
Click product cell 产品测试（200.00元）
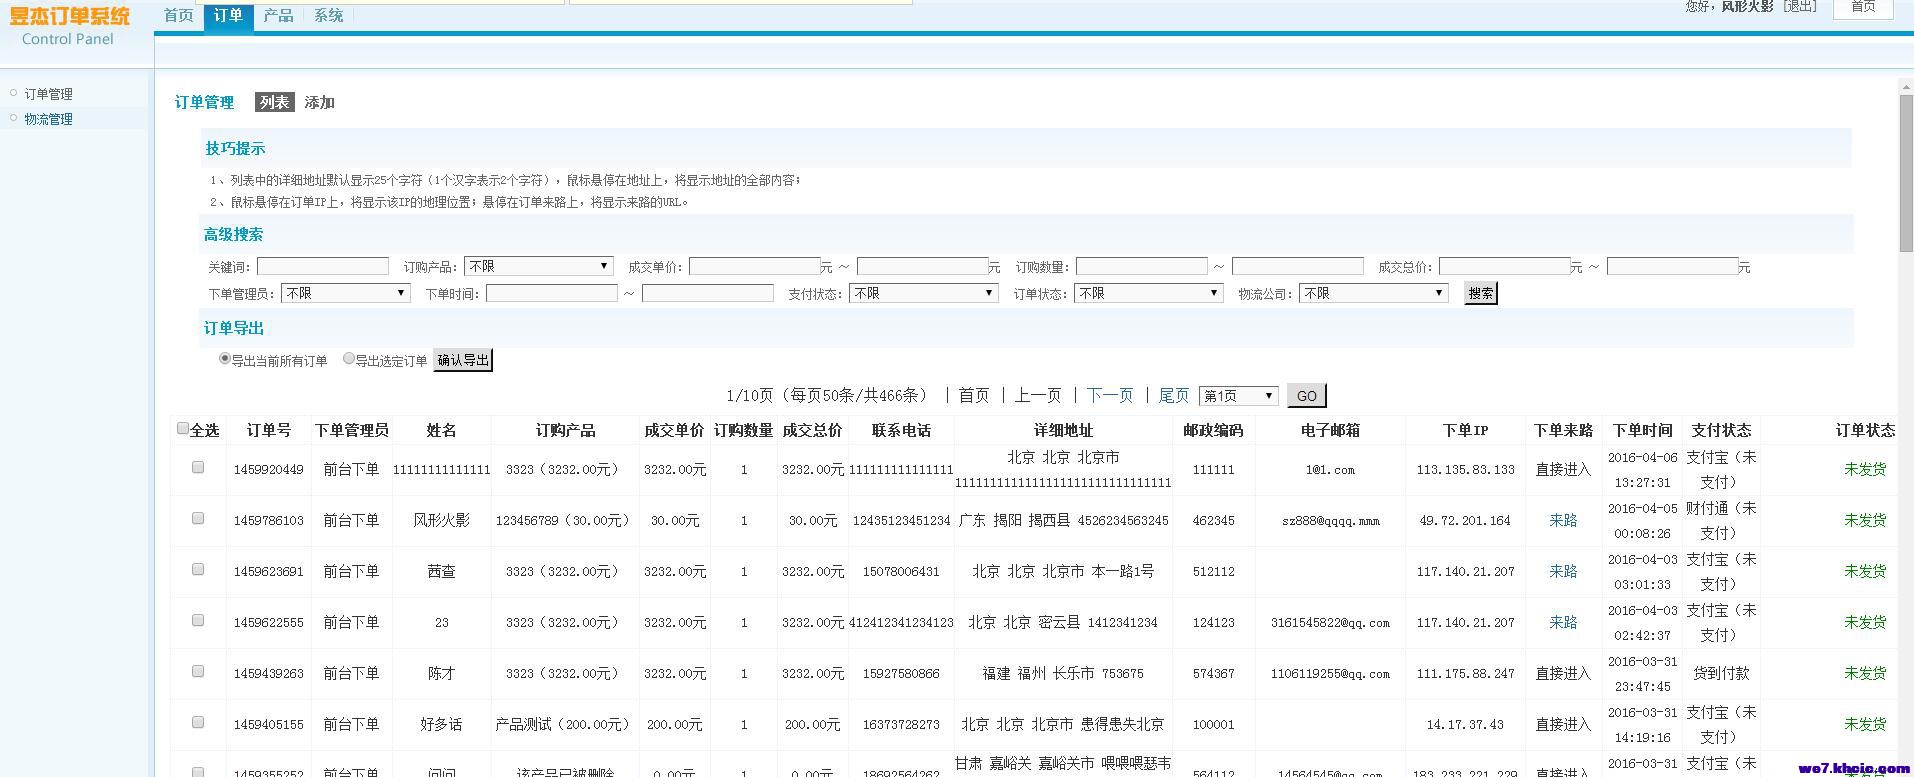(x=565, y=725)
